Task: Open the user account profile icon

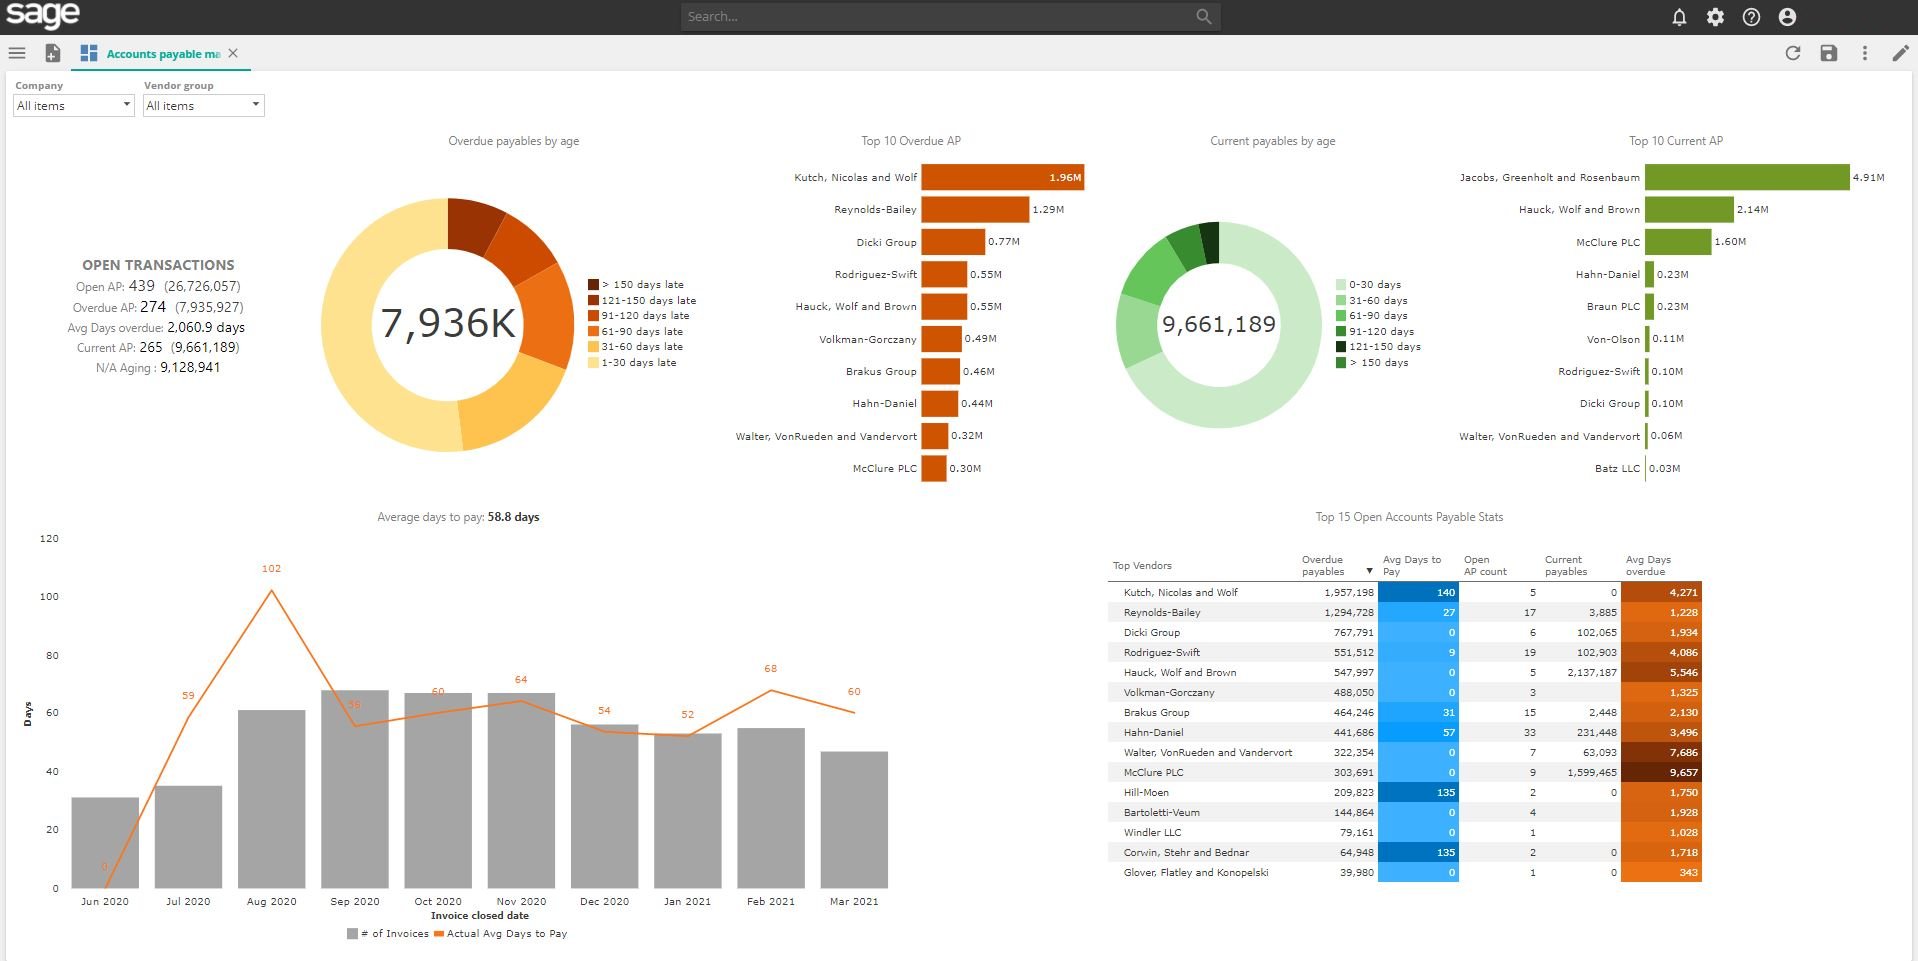Action: [1788, 16]
